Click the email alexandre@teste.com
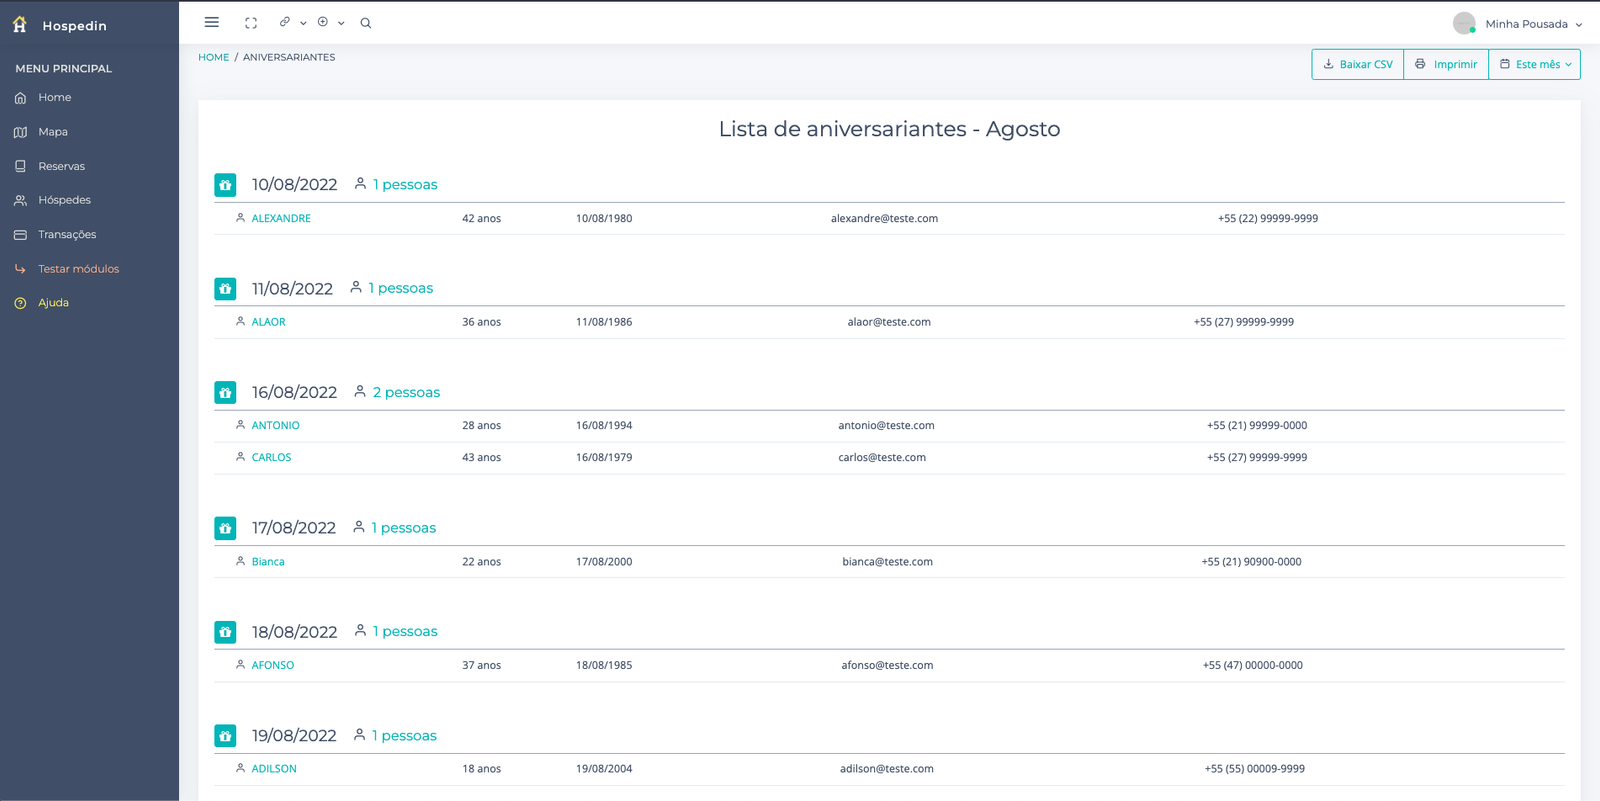1600x801 pixels. pyautogui.click(x=884, y=218)
